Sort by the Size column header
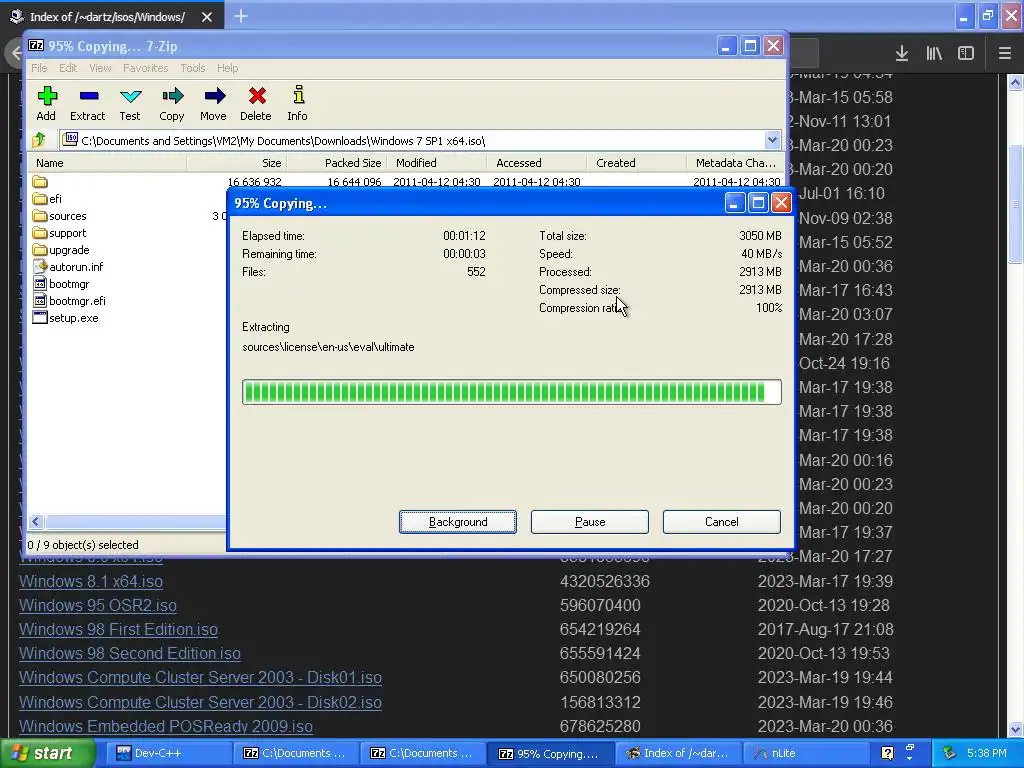1024x768 pixels. [x=237, y=163]
